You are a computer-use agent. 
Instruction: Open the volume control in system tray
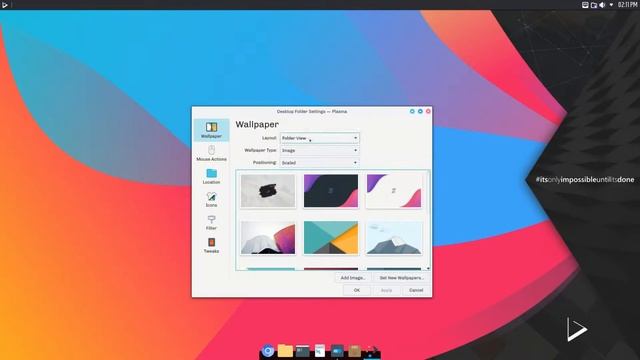(602, 5)
